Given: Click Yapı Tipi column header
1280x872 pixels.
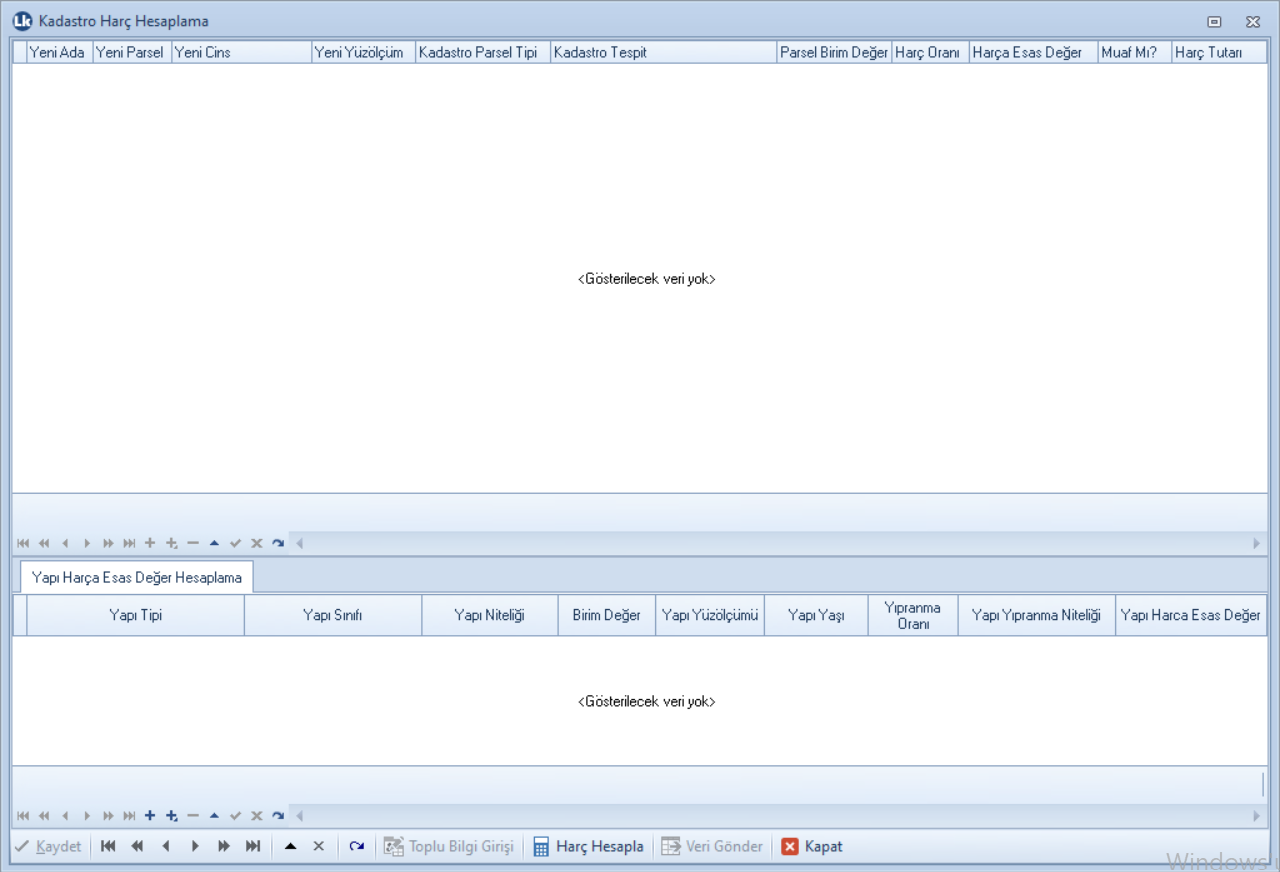Looking at the screenshot, I should coord(136,615).
